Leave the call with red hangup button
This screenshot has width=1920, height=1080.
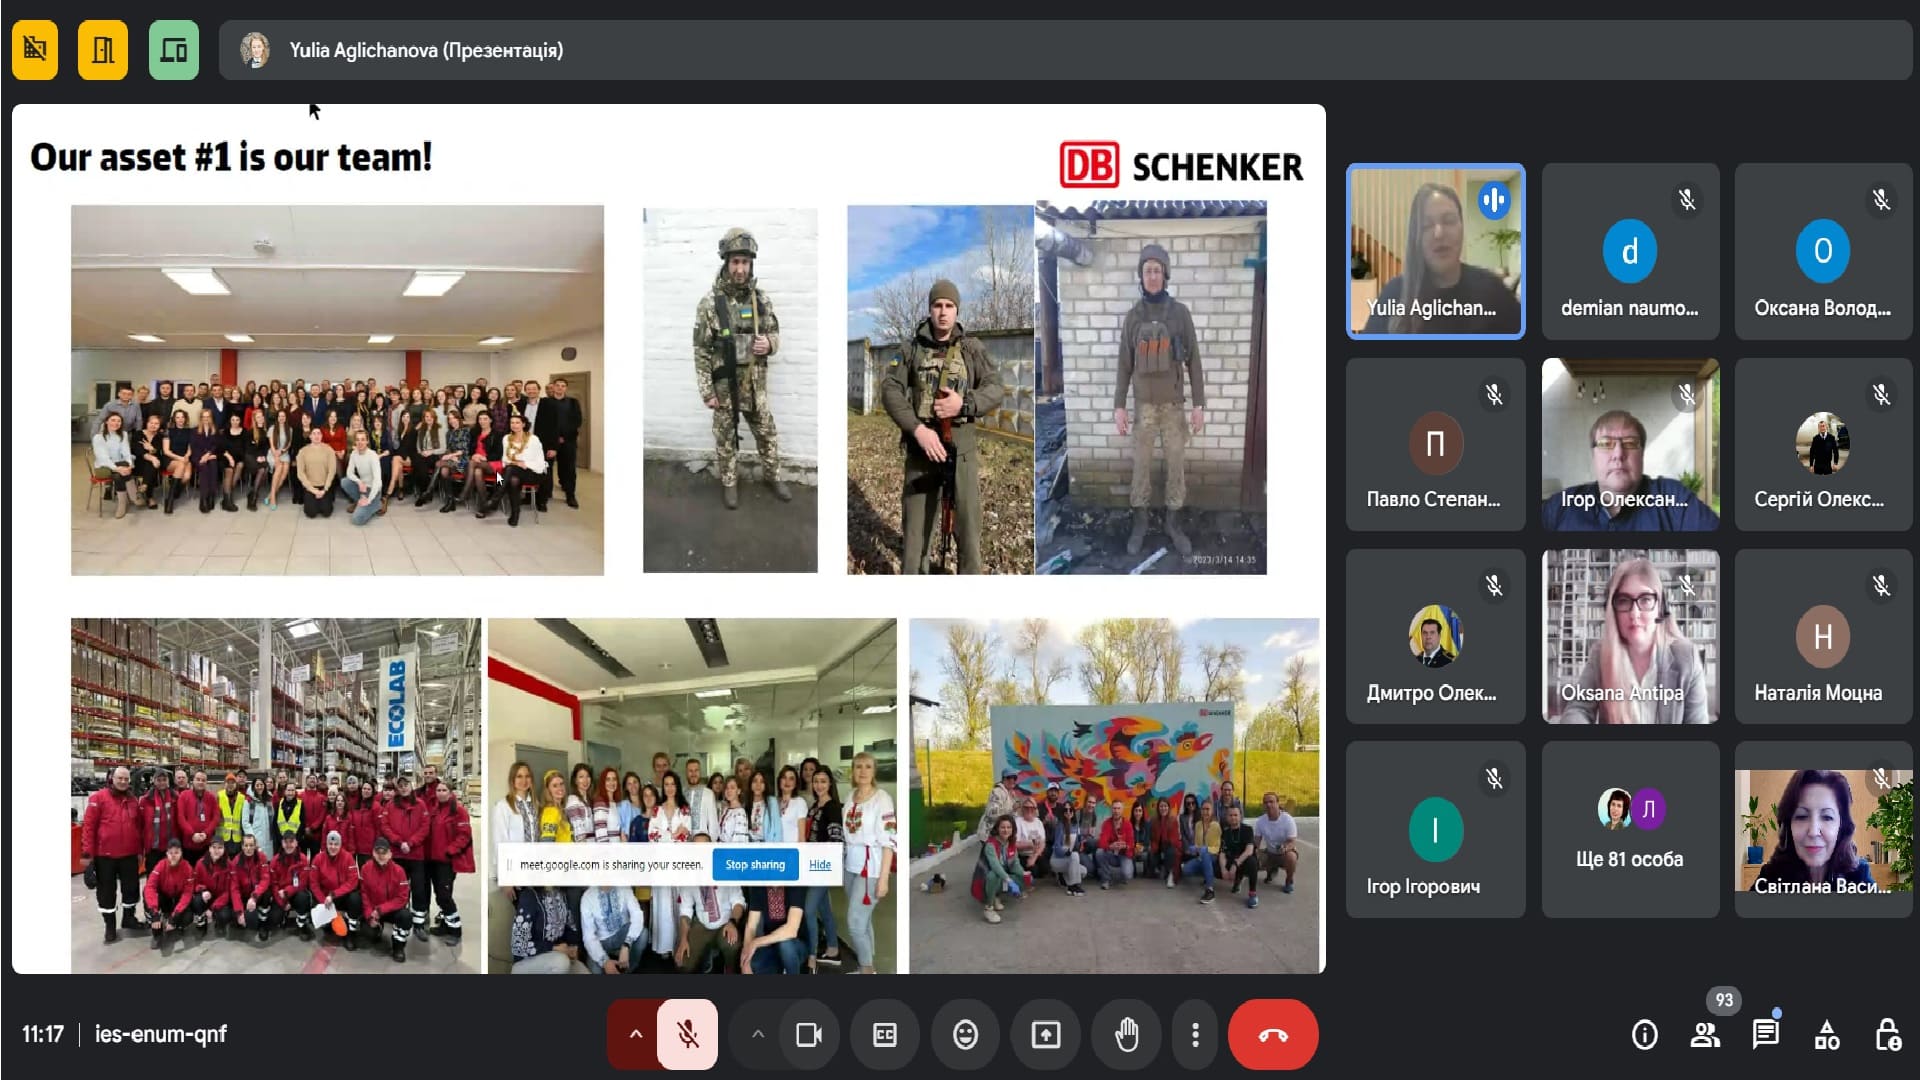point(1272,1035)
